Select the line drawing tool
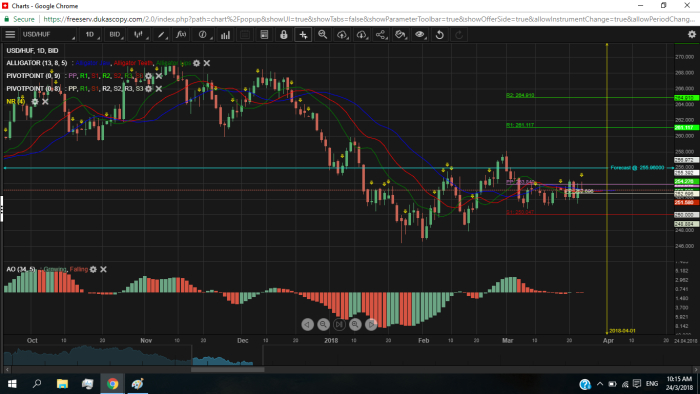Image resolution: width=700 pixels, height=394 pixels. point(161,34)
